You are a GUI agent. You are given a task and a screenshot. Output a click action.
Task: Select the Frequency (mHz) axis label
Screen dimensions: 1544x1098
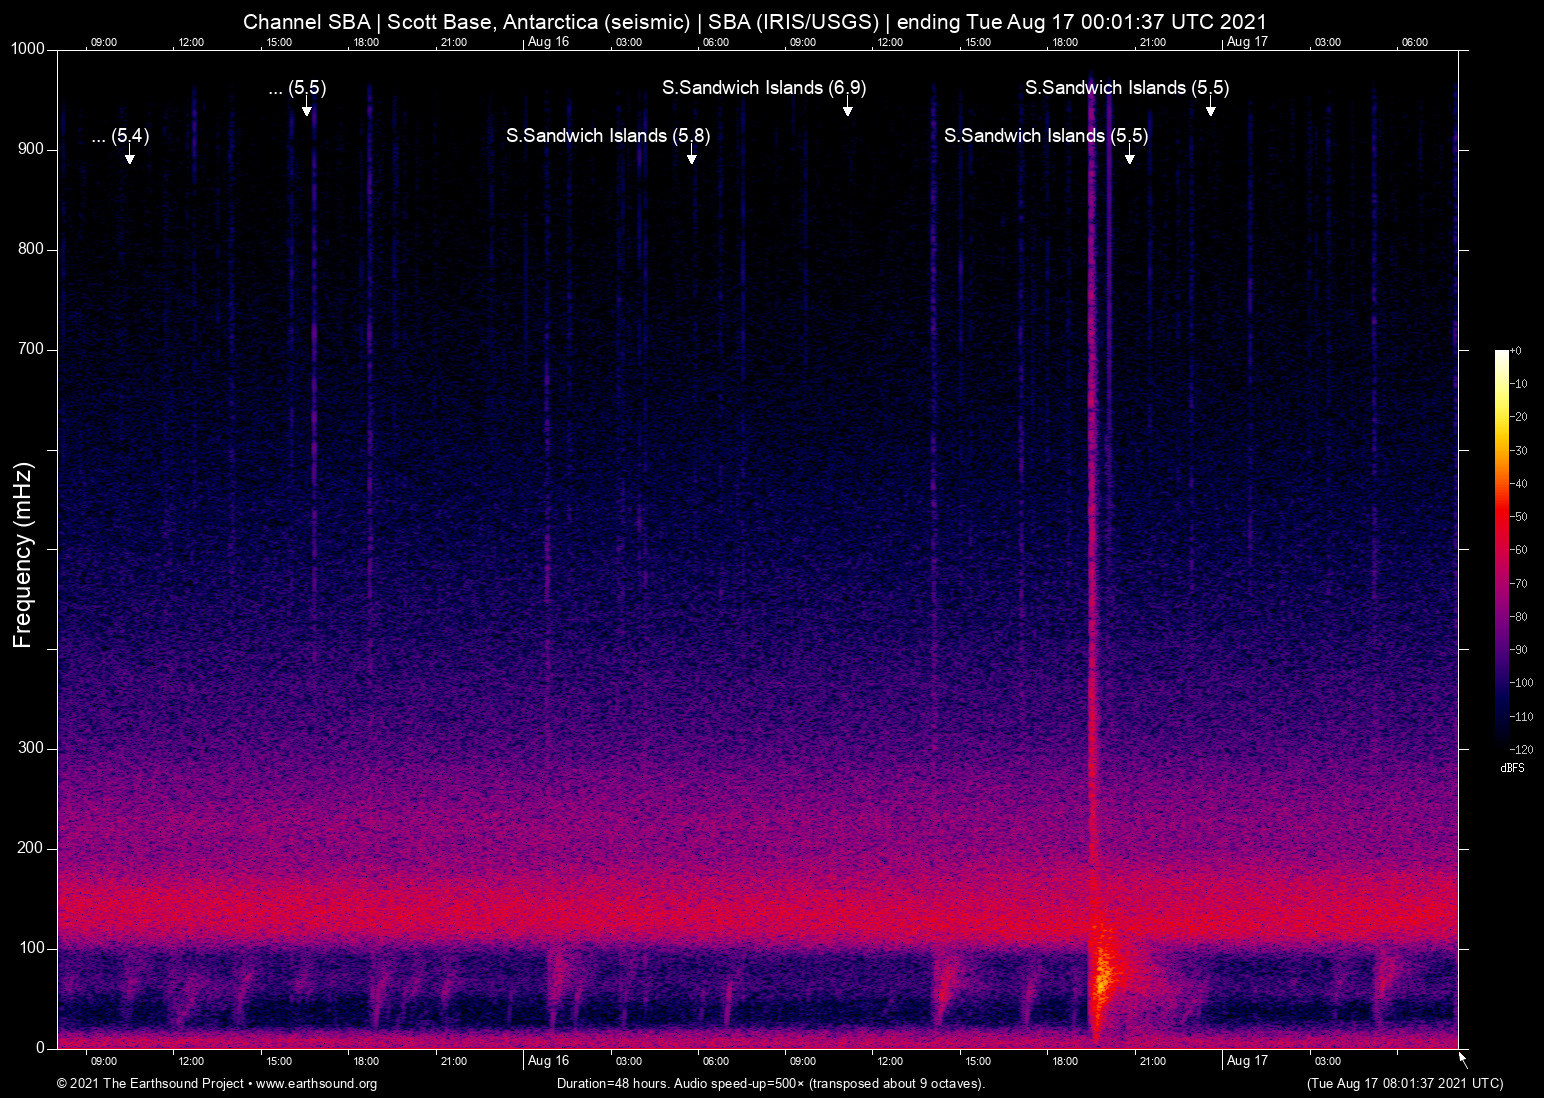click(21, 548)
